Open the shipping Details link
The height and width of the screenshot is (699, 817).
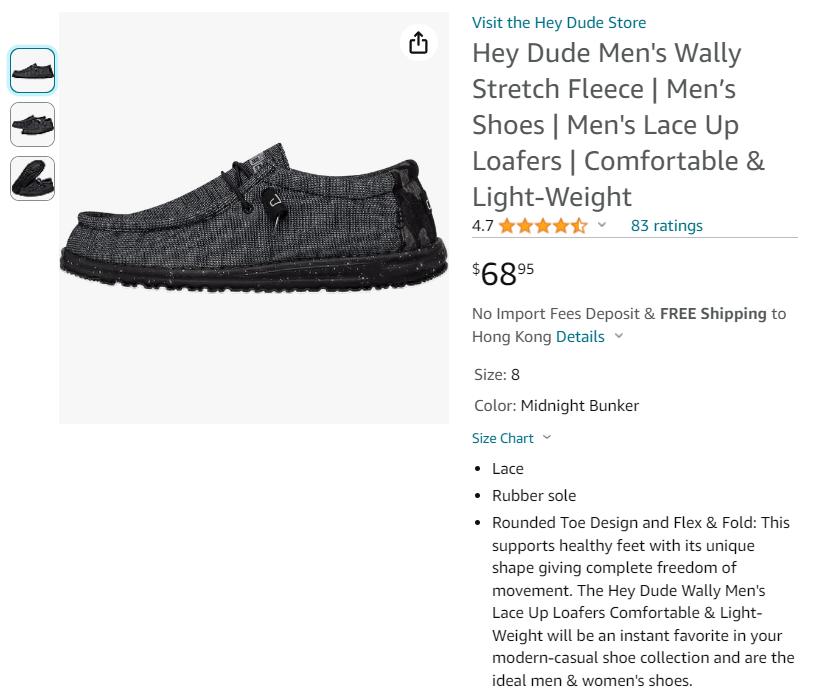coord(580,336)
